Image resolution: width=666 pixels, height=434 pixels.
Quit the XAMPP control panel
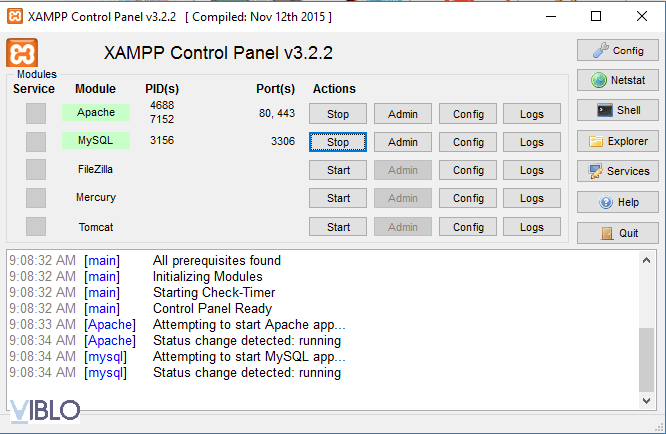coord(618,233)
